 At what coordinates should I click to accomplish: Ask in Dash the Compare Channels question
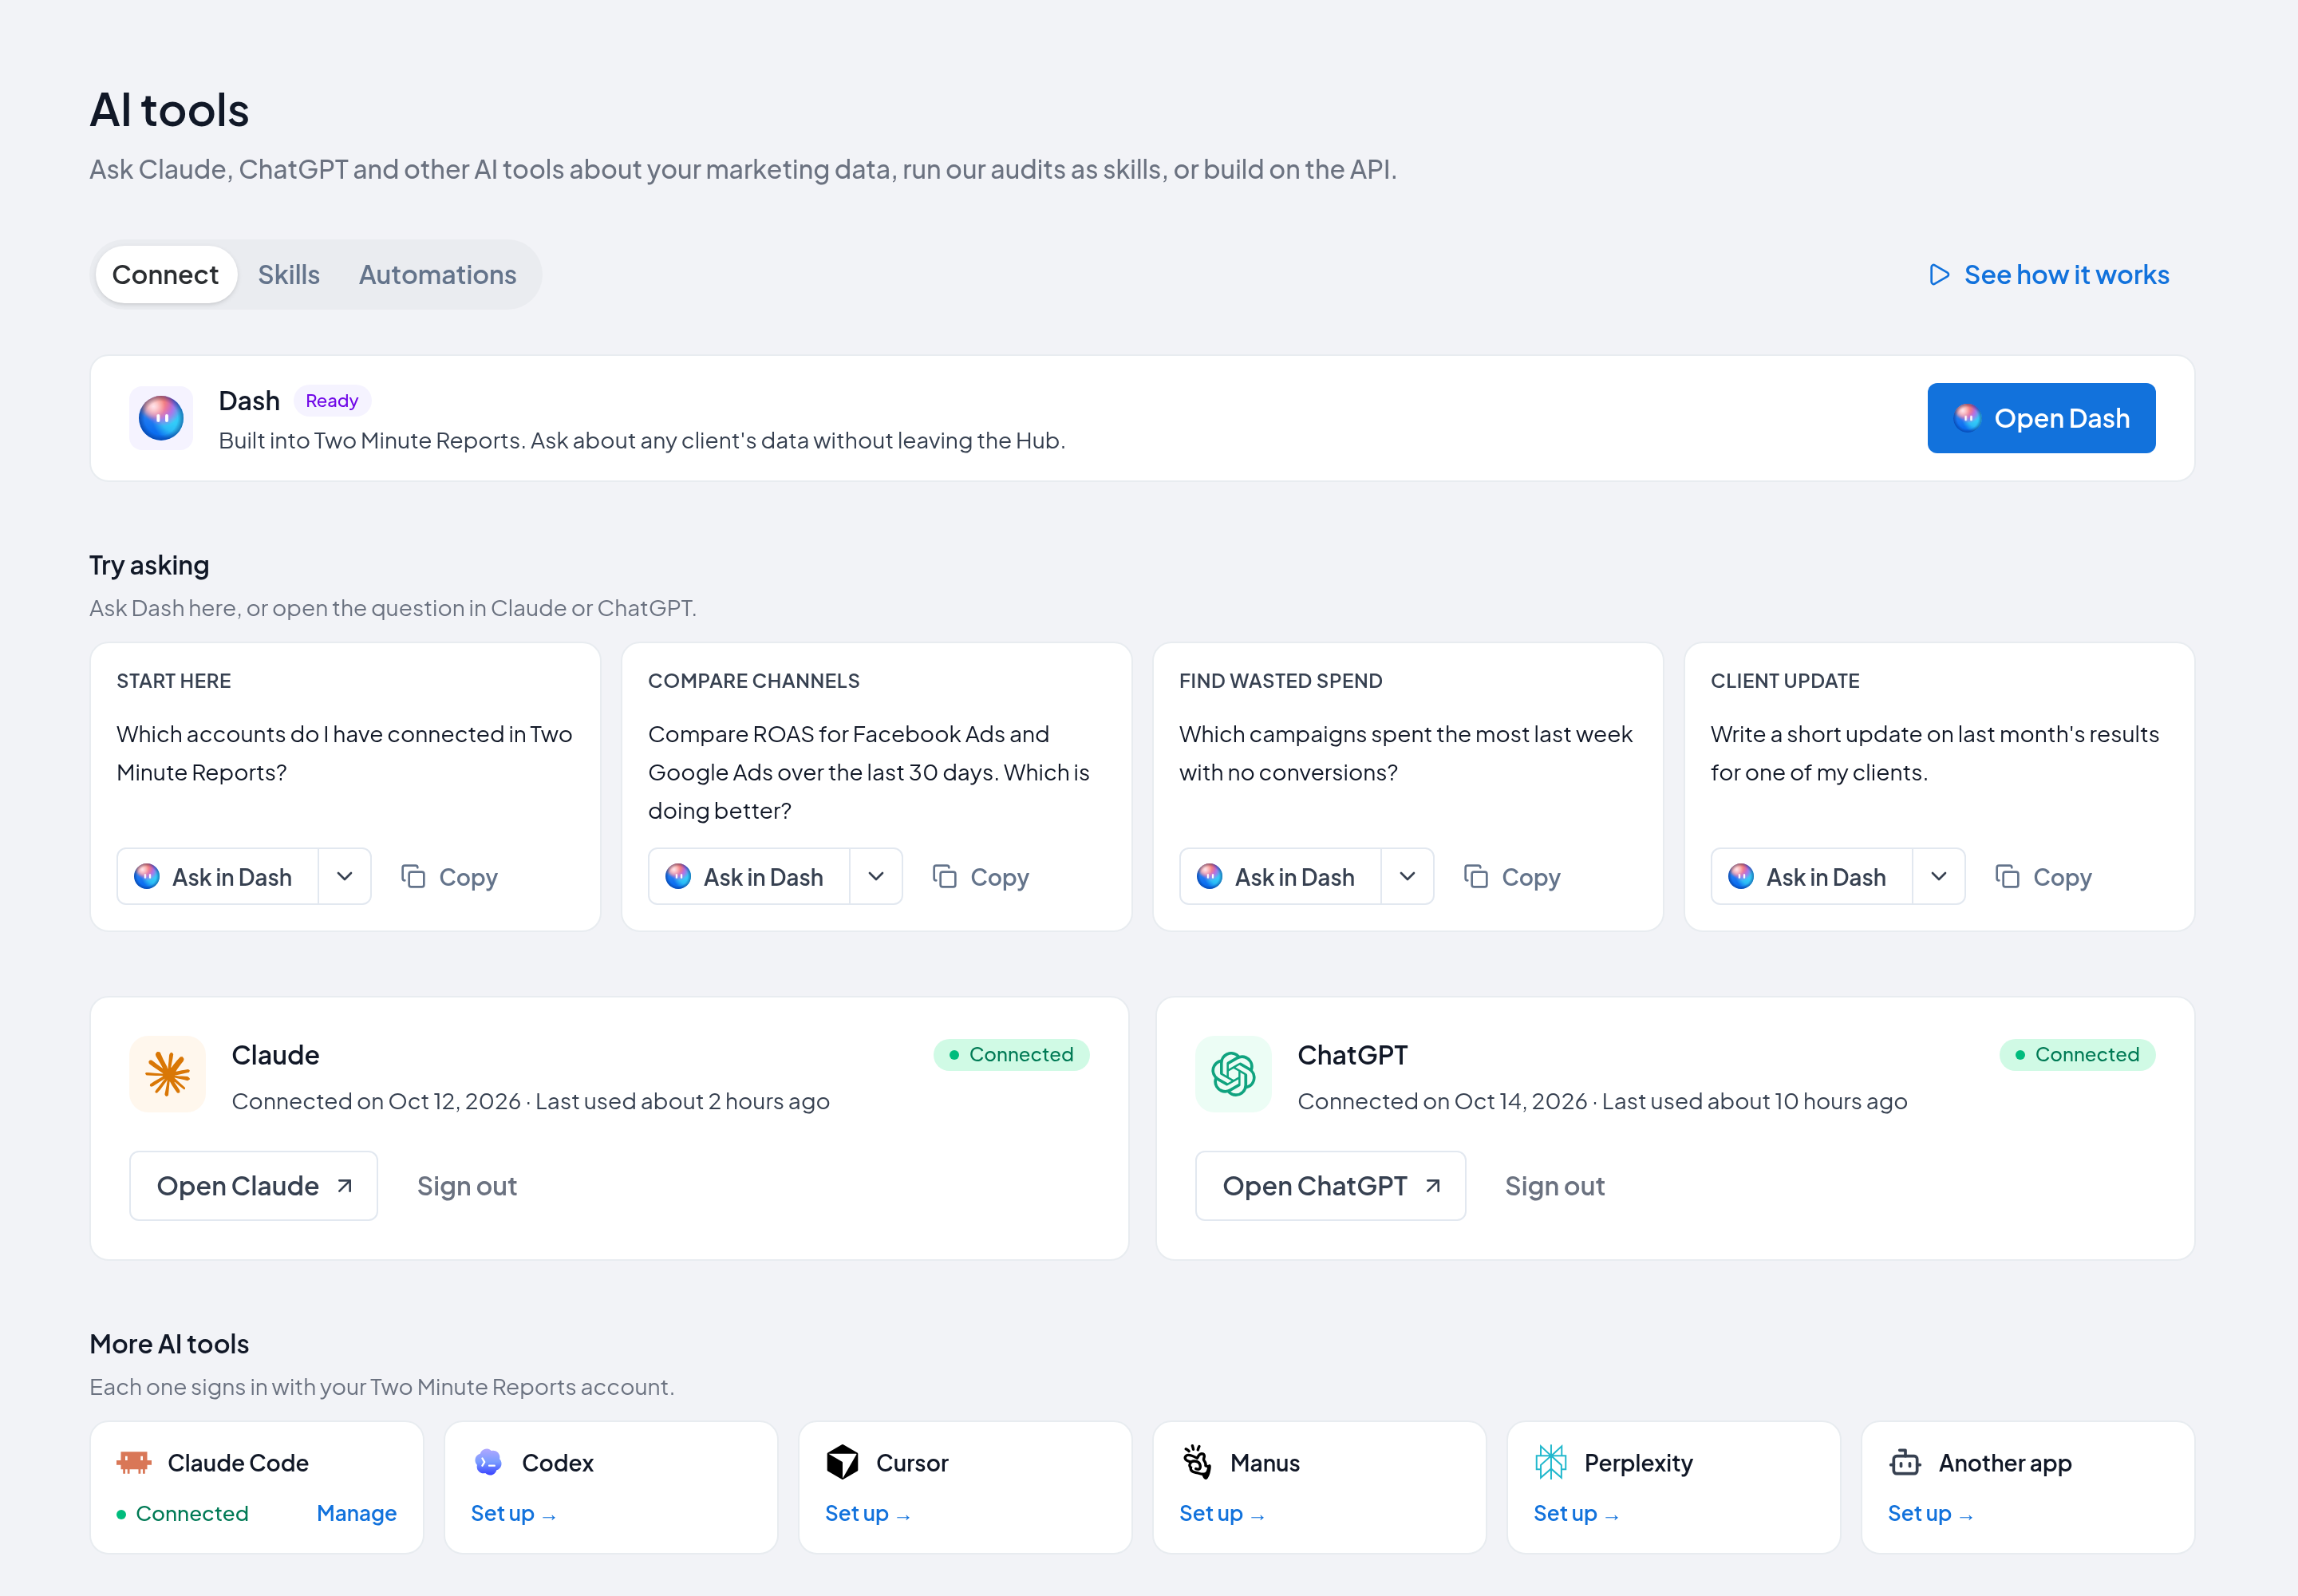pos(749,877)
